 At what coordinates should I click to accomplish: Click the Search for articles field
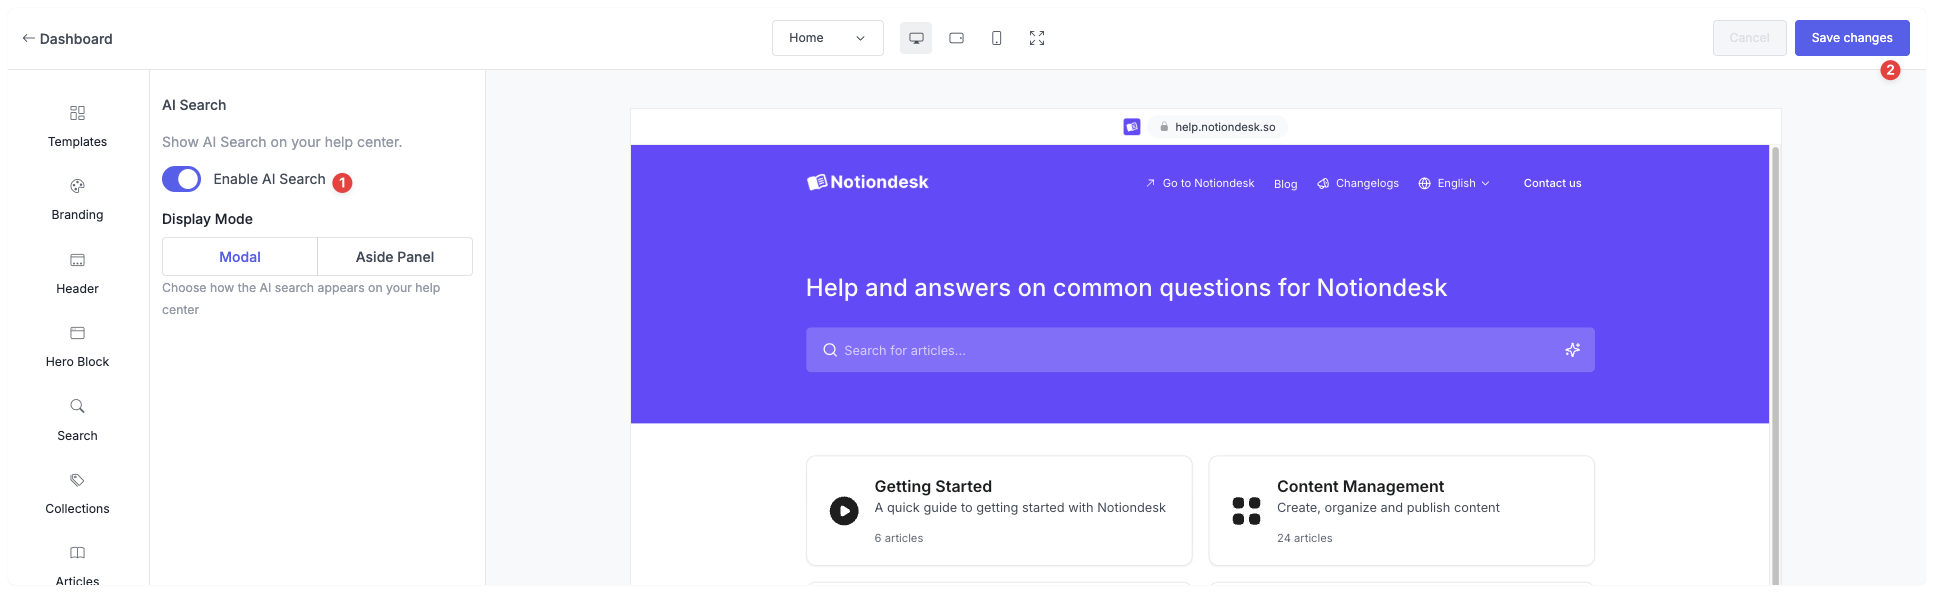tap(1190, 350)
